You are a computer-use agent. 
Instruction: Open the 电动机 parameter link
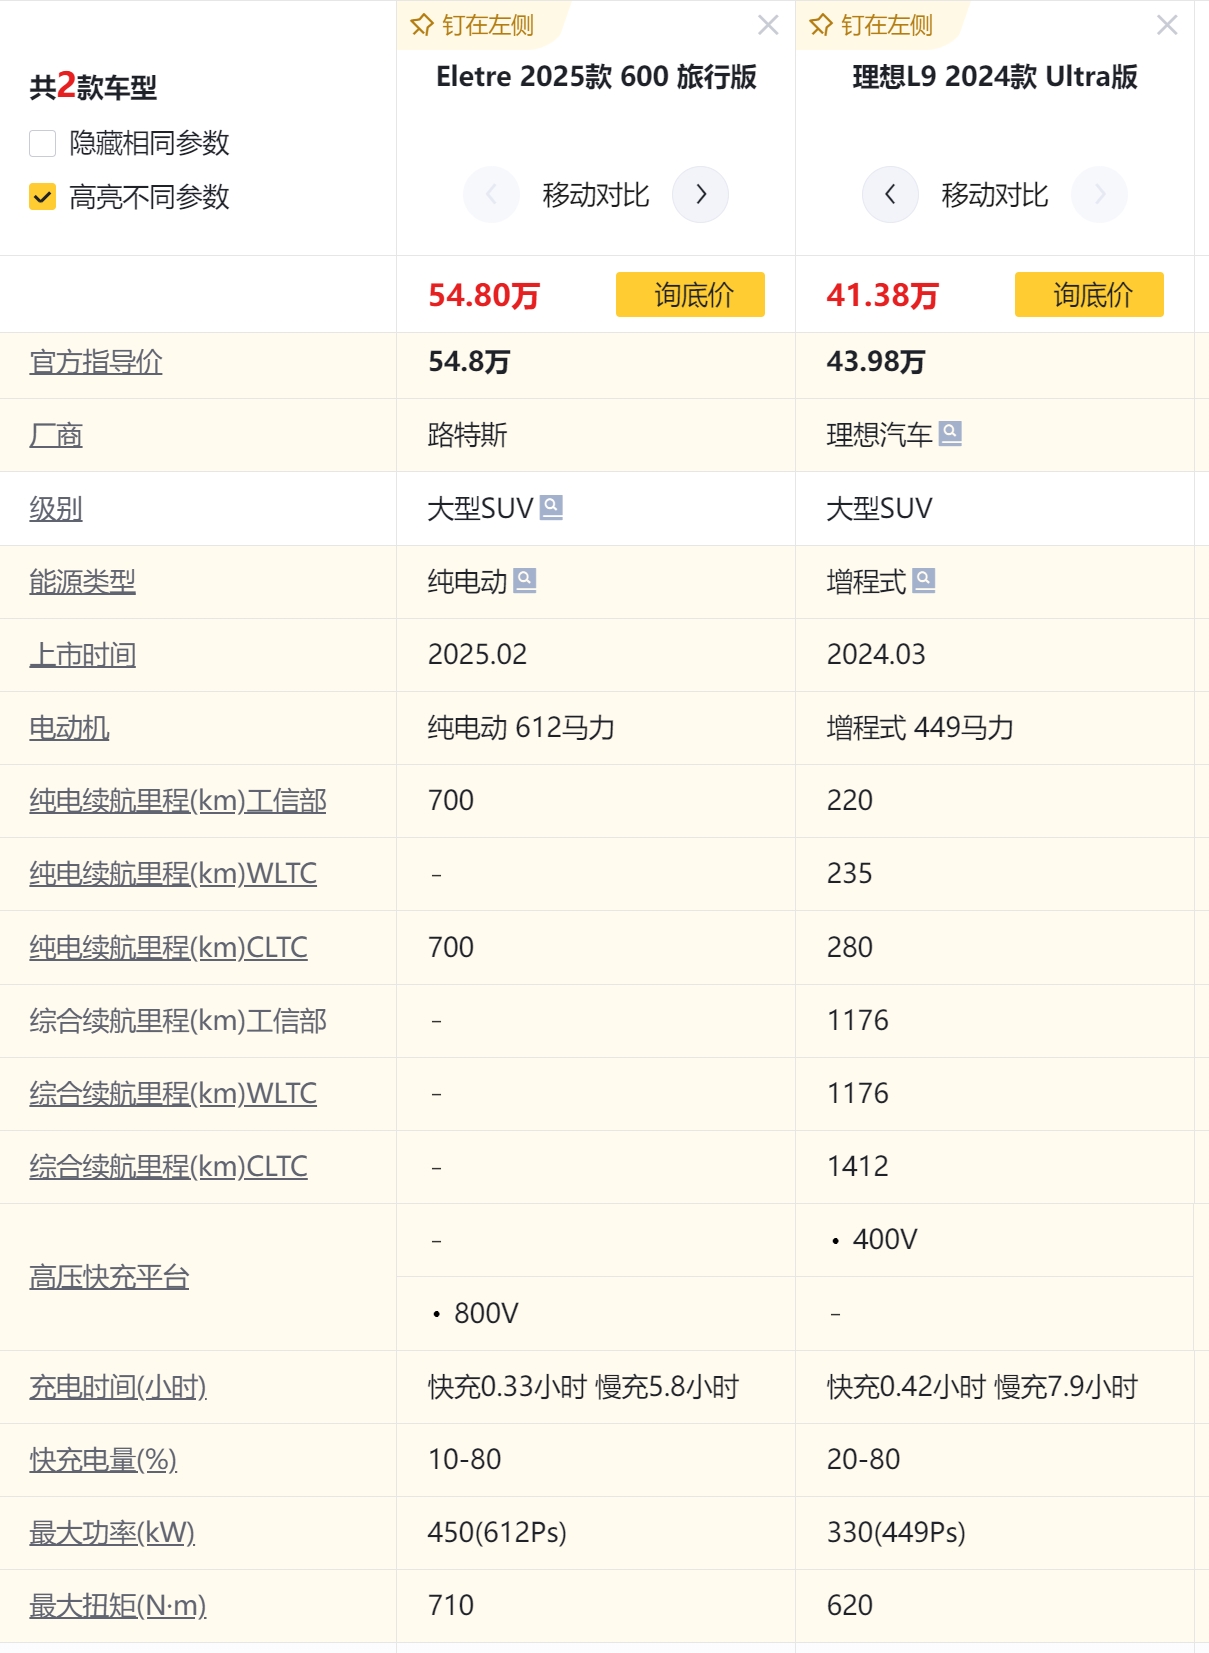(x=69, y=727)
